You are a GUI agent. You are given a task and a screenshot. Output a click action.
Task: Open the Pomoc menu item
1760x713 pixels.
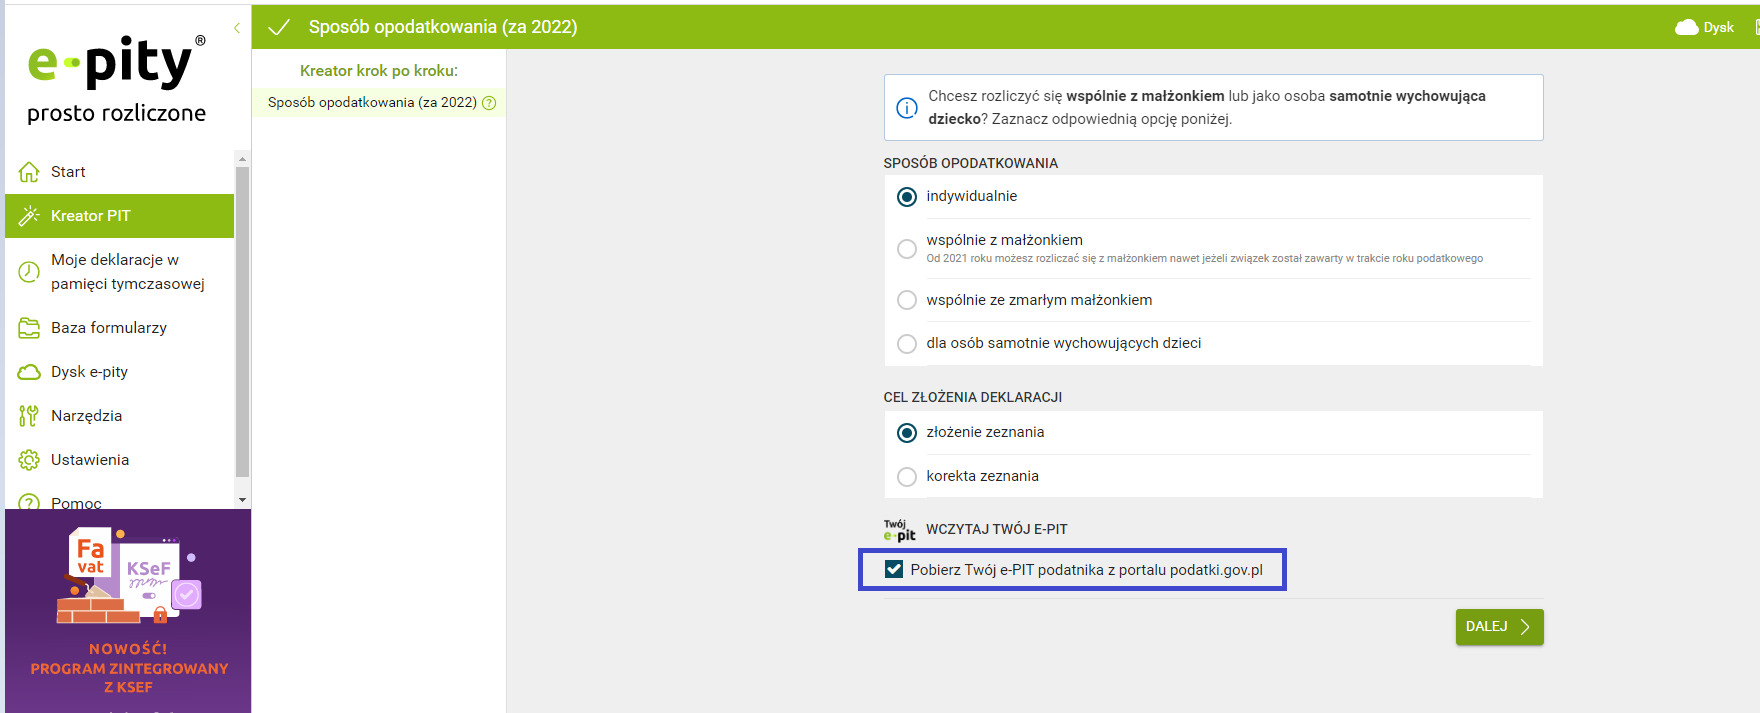tap(76, 502)
